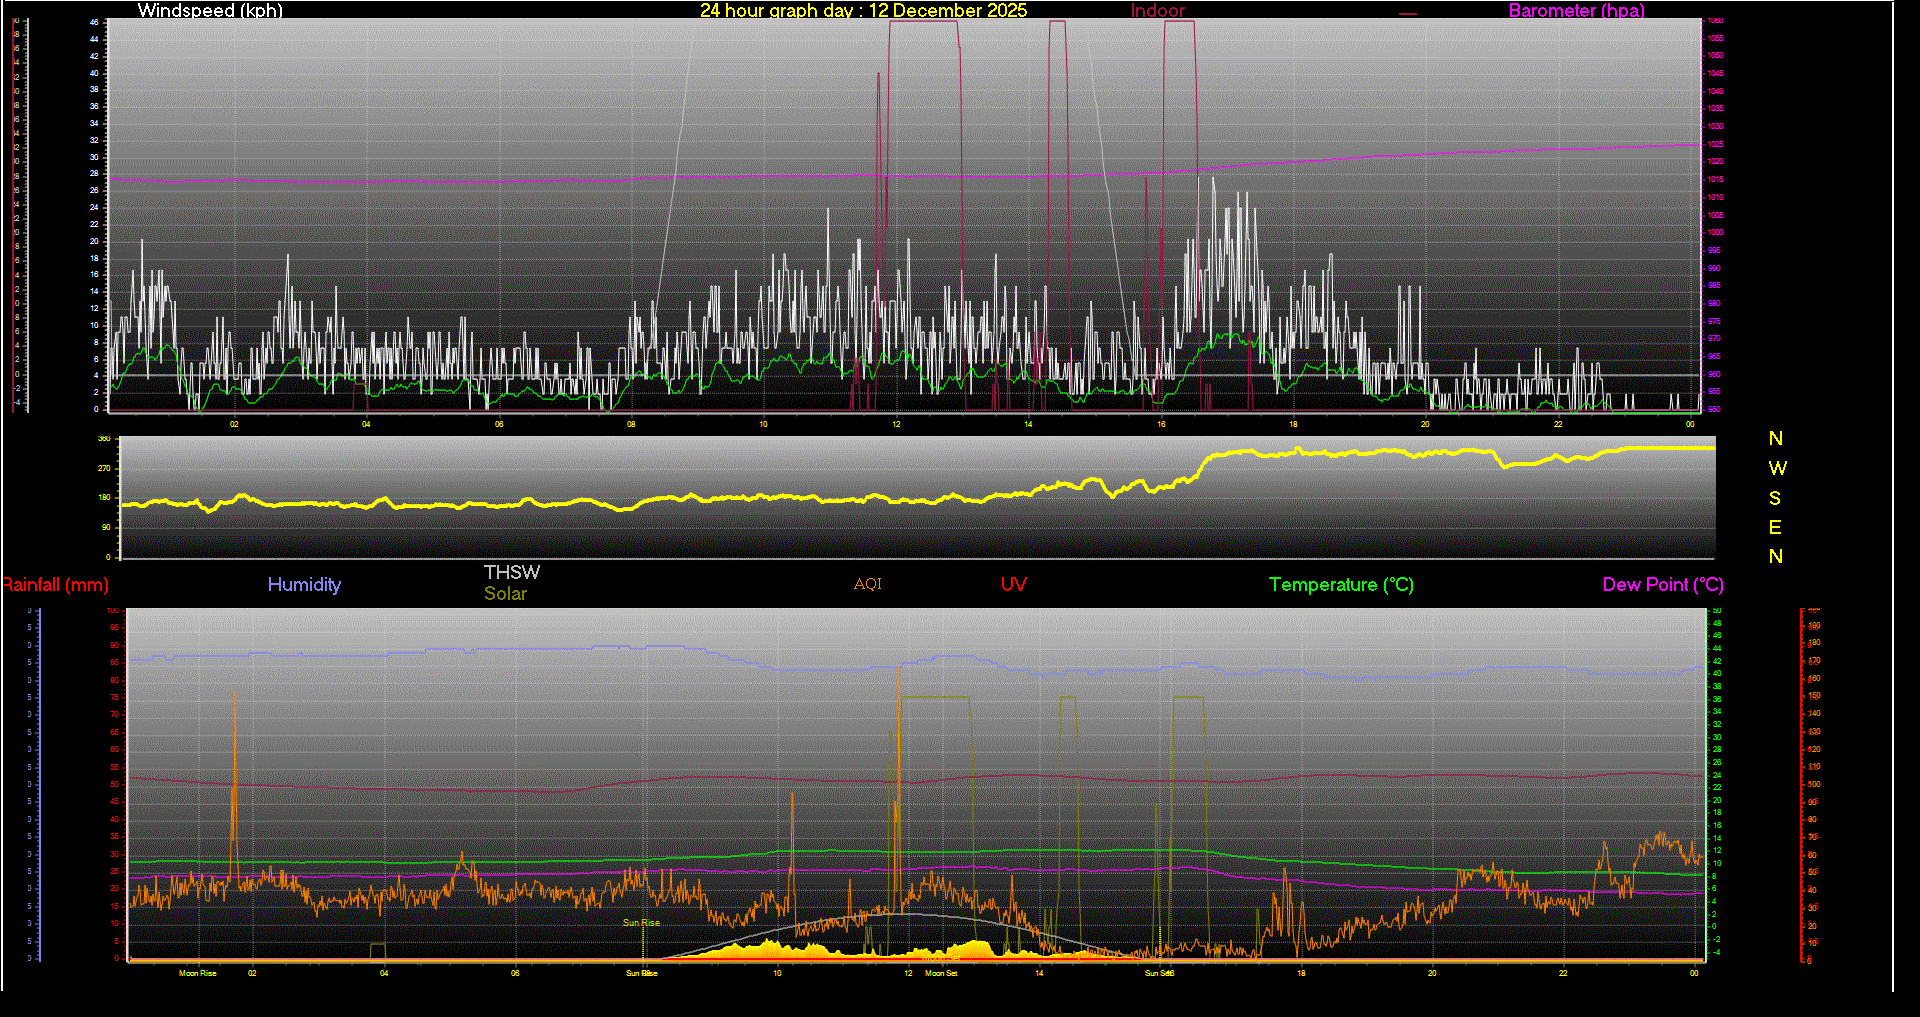Toggle the Temperature (°C) trace visibility
Image resolution: width=1920 pixels, height=1017 pixels.
coord(1341,585)
